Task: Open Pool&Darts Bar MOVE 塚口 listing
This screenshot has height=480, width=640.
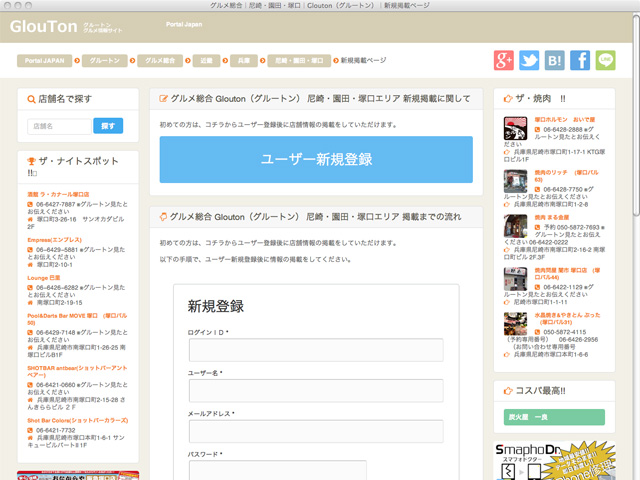Action: (77, 319)
